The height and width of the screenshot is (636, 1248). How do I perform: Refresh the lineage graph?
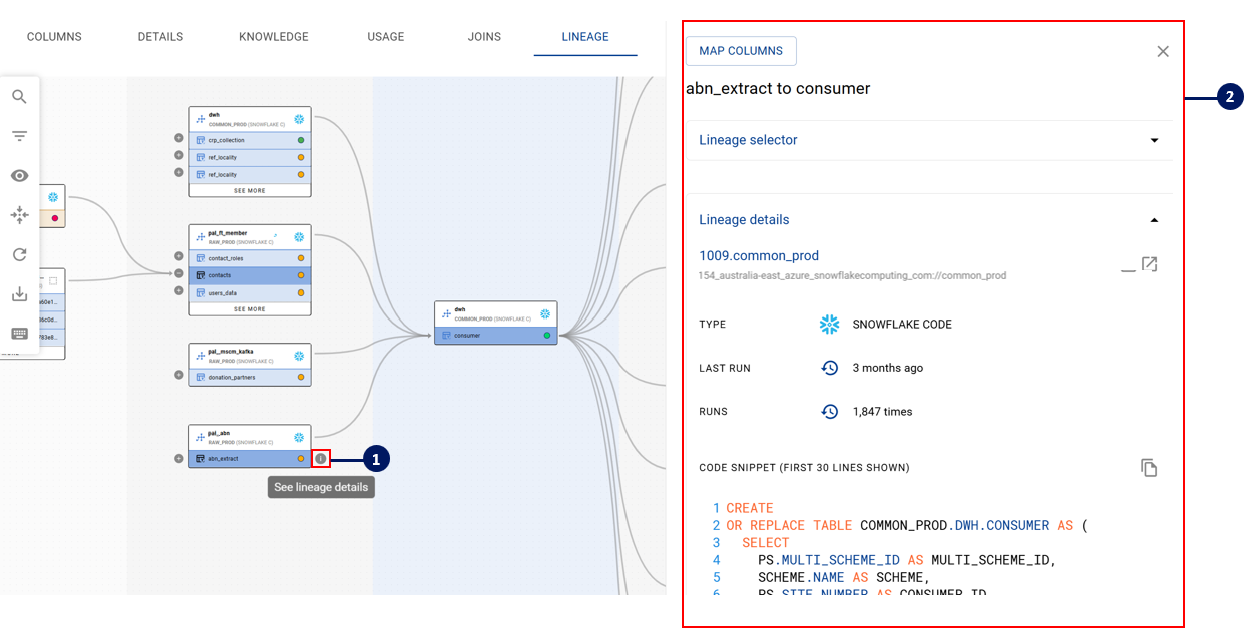(x=19, y=255)
